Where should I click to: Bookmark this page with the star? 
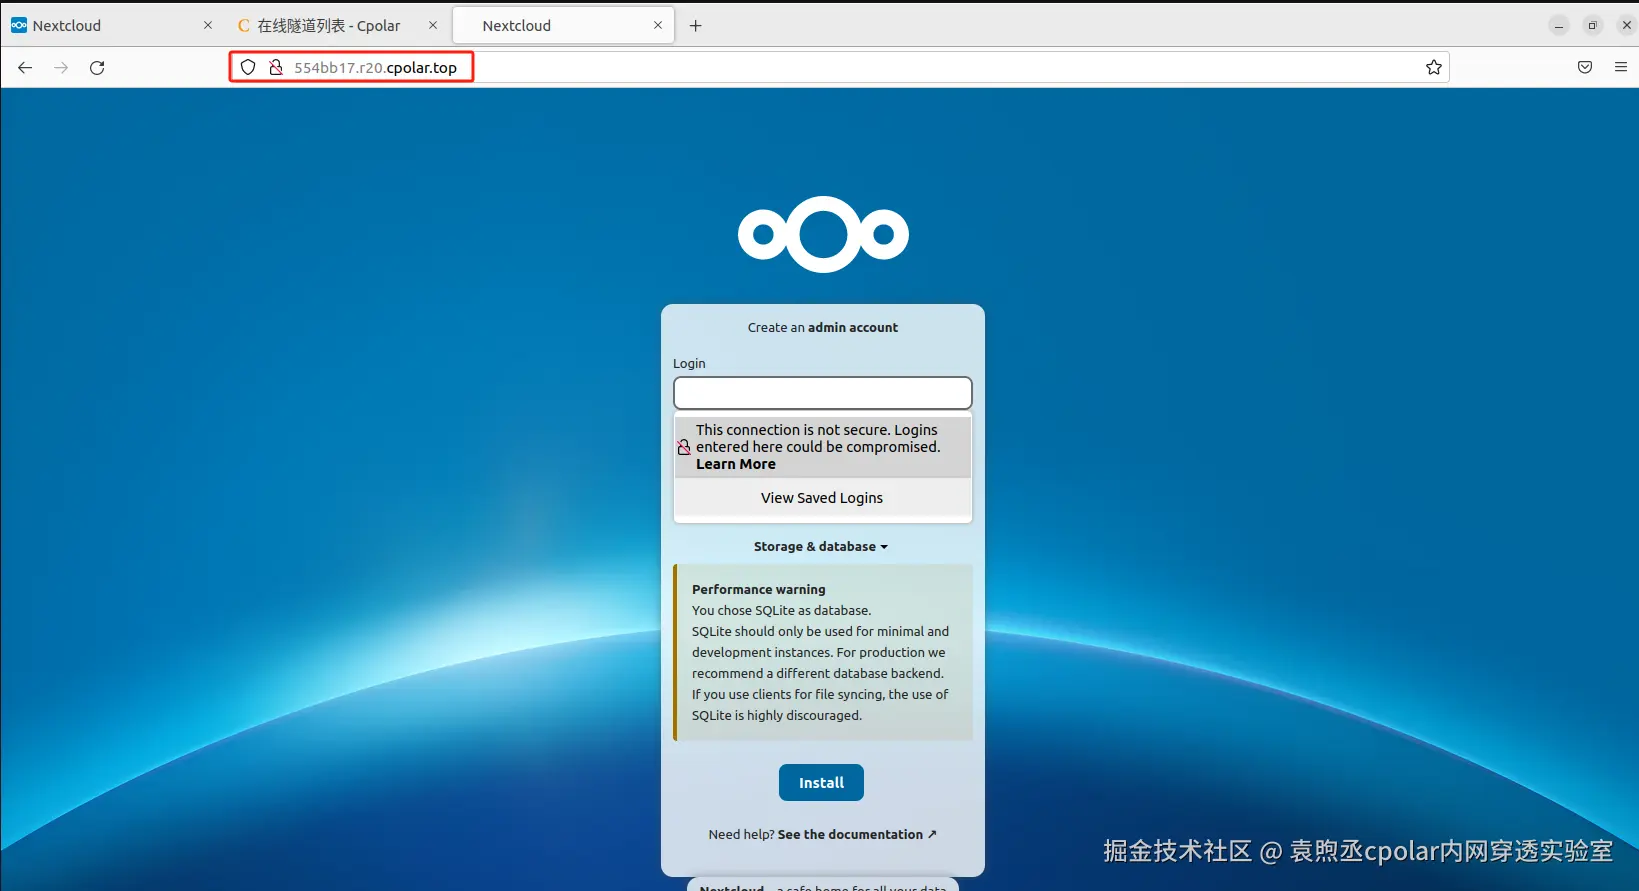pos(1434,67)
